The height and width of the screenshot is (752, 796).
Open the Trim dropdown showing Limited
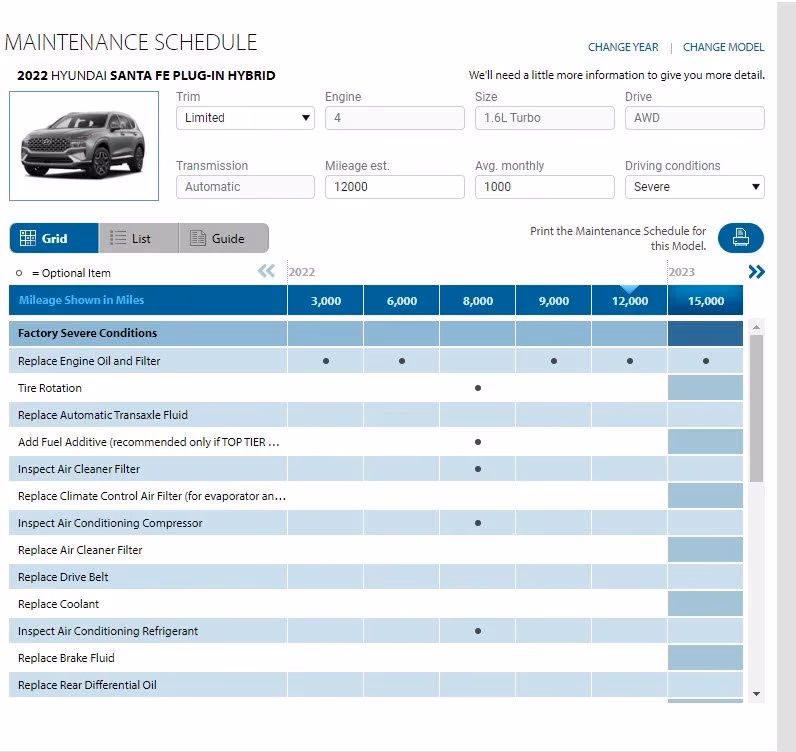coord(245,118)
